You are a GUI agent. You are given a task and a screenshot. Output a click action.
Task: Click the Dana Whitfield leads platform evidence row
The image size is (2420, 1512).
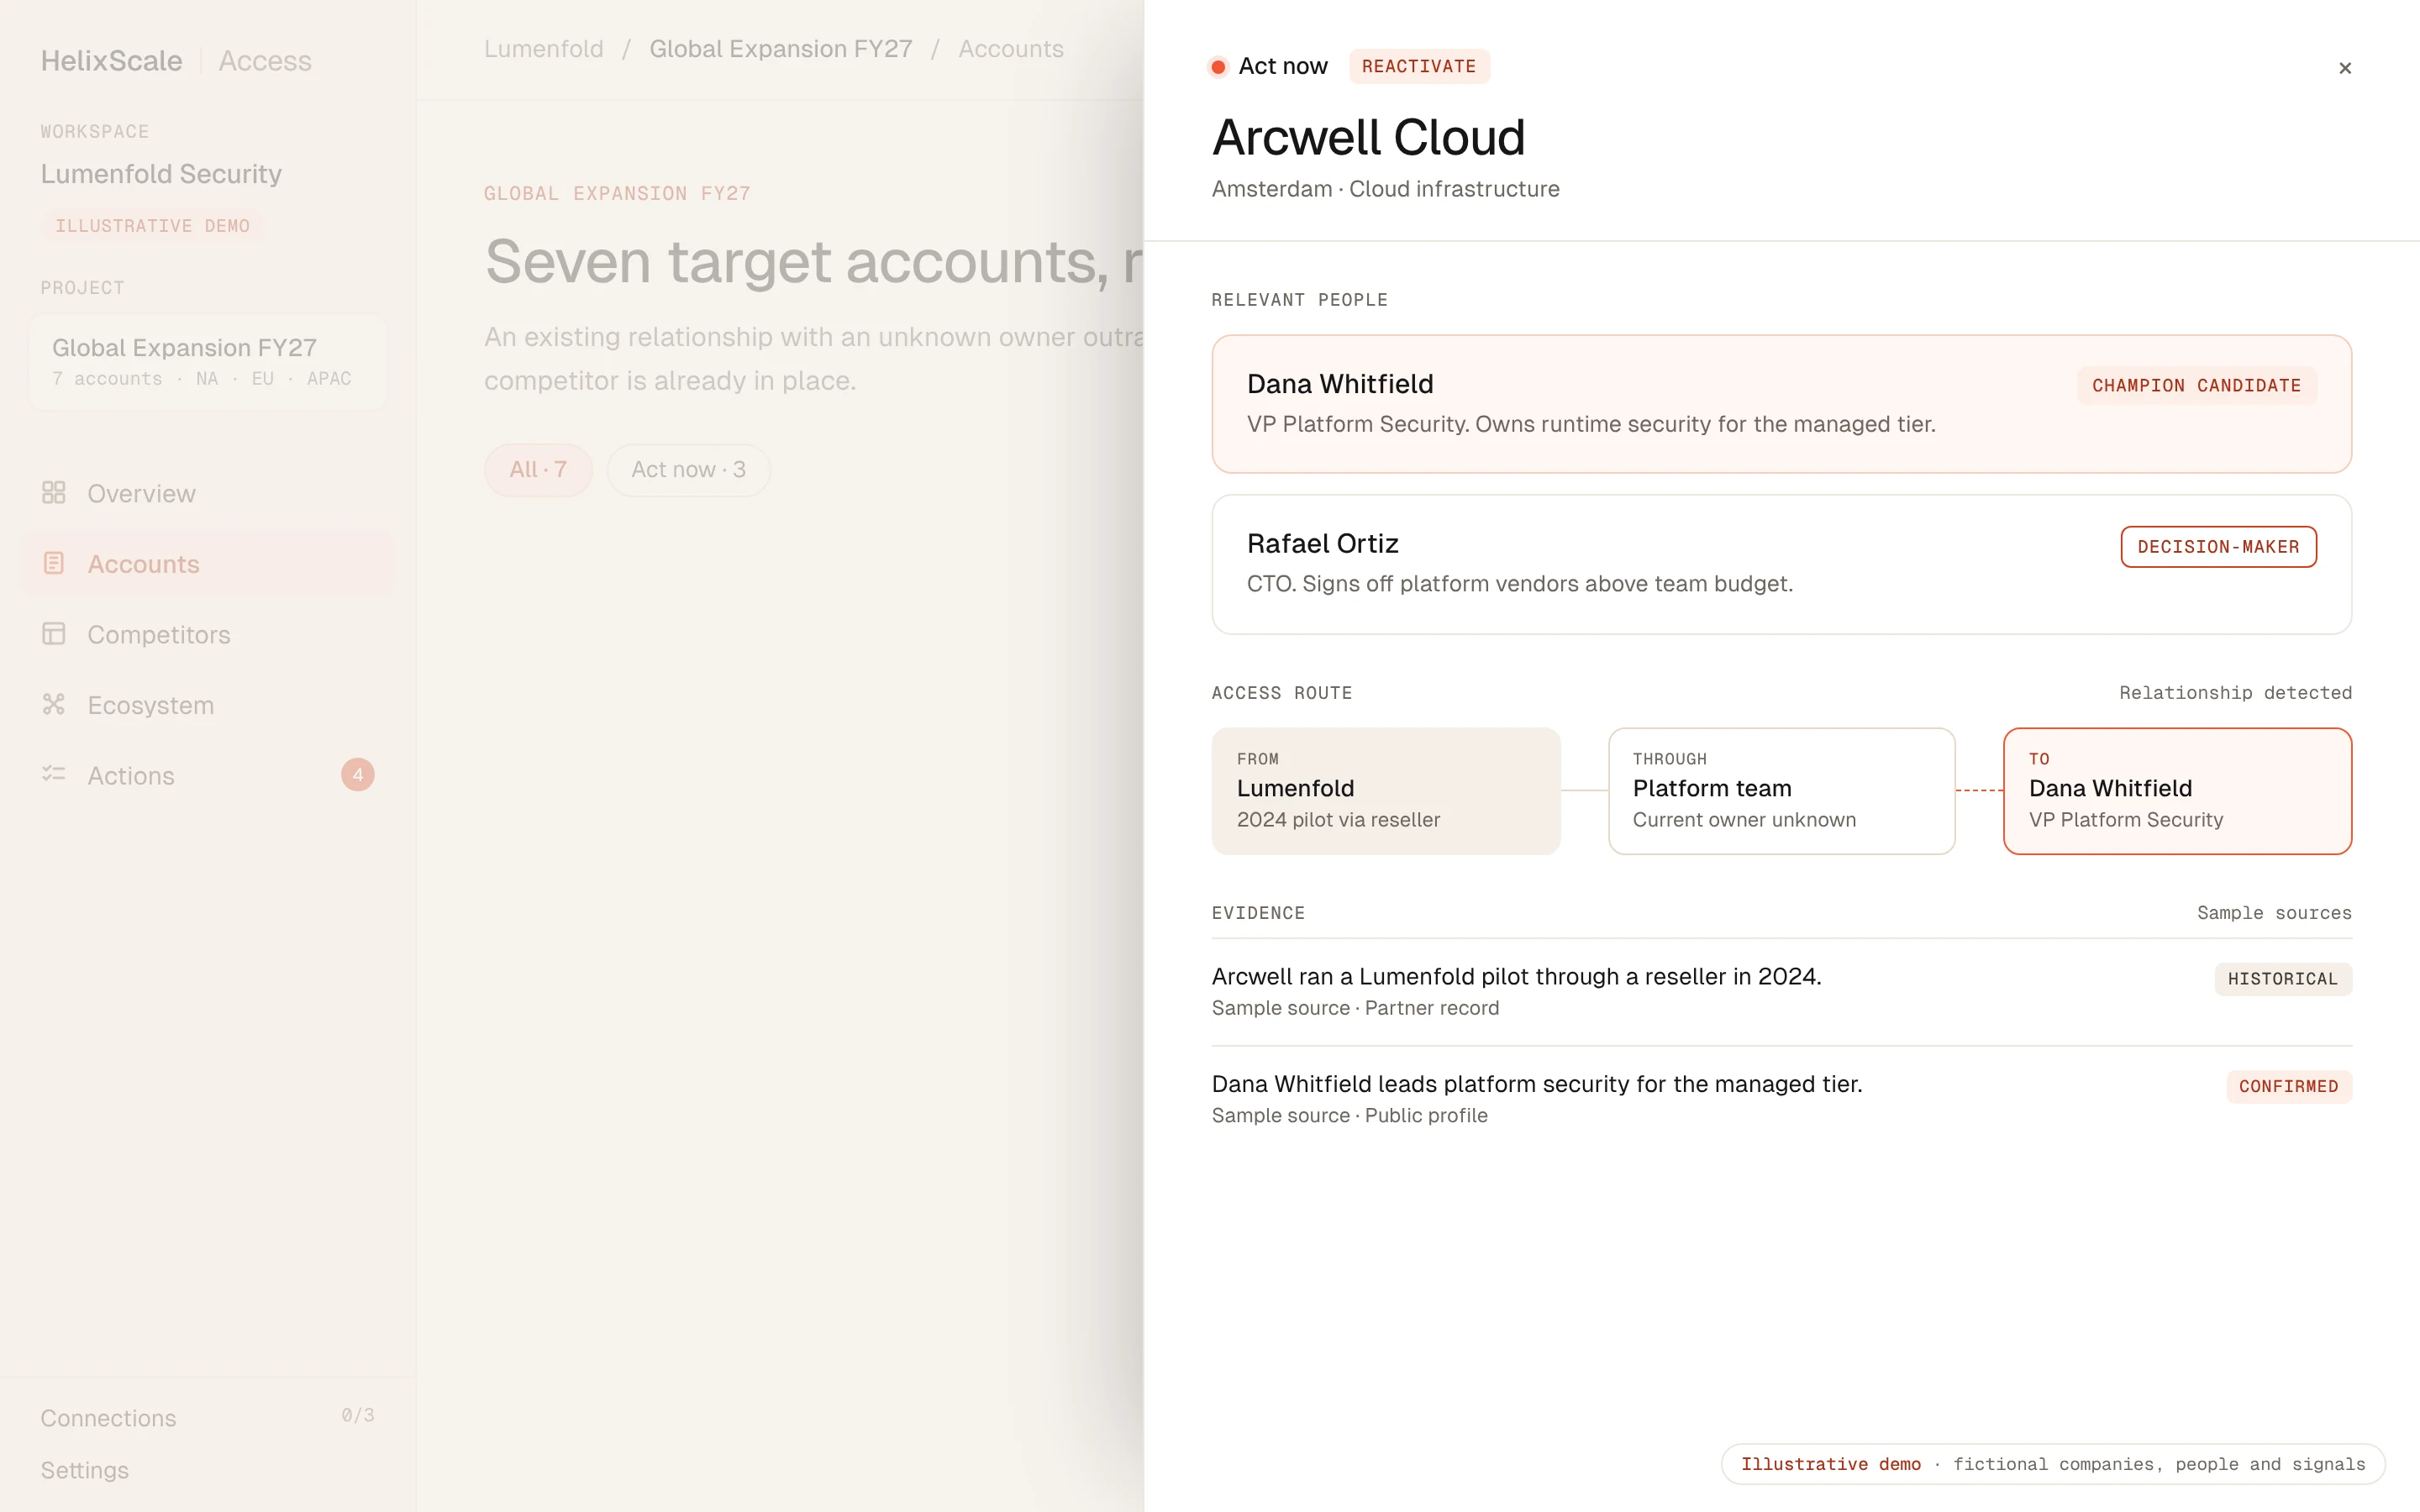coord(1781,1099)
